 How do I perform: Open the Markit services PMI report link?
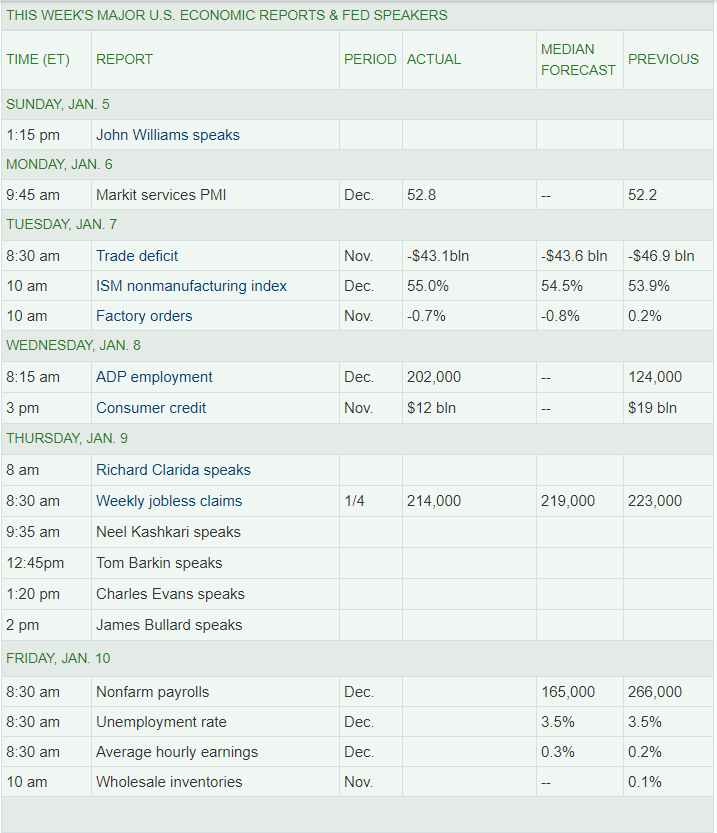tap(161, 195)
